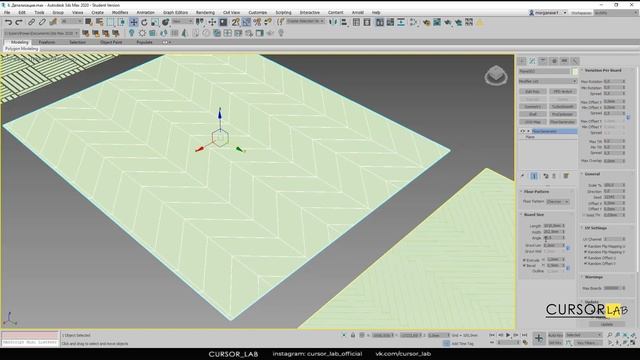Open the Modify command panel tab
This screenshot has width=640, height=360.
(x=532, y=61)
